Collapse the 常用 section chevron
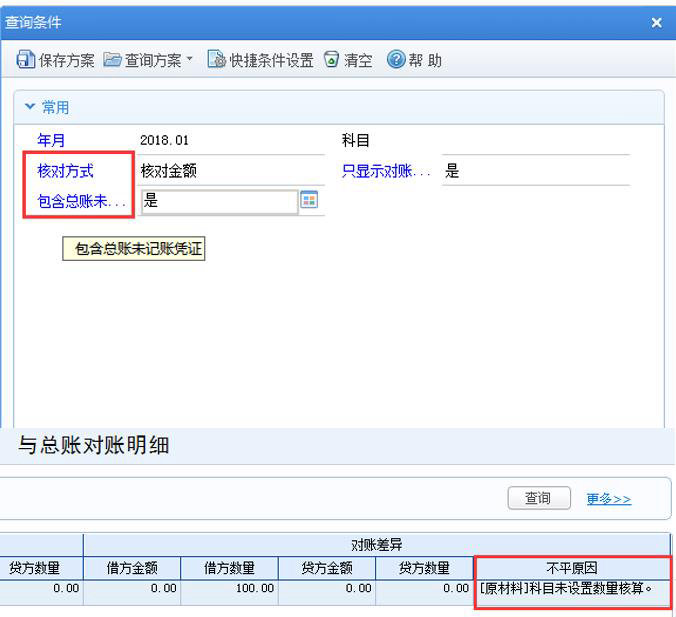This screenshot has height=617, width=676. (30, 107)
